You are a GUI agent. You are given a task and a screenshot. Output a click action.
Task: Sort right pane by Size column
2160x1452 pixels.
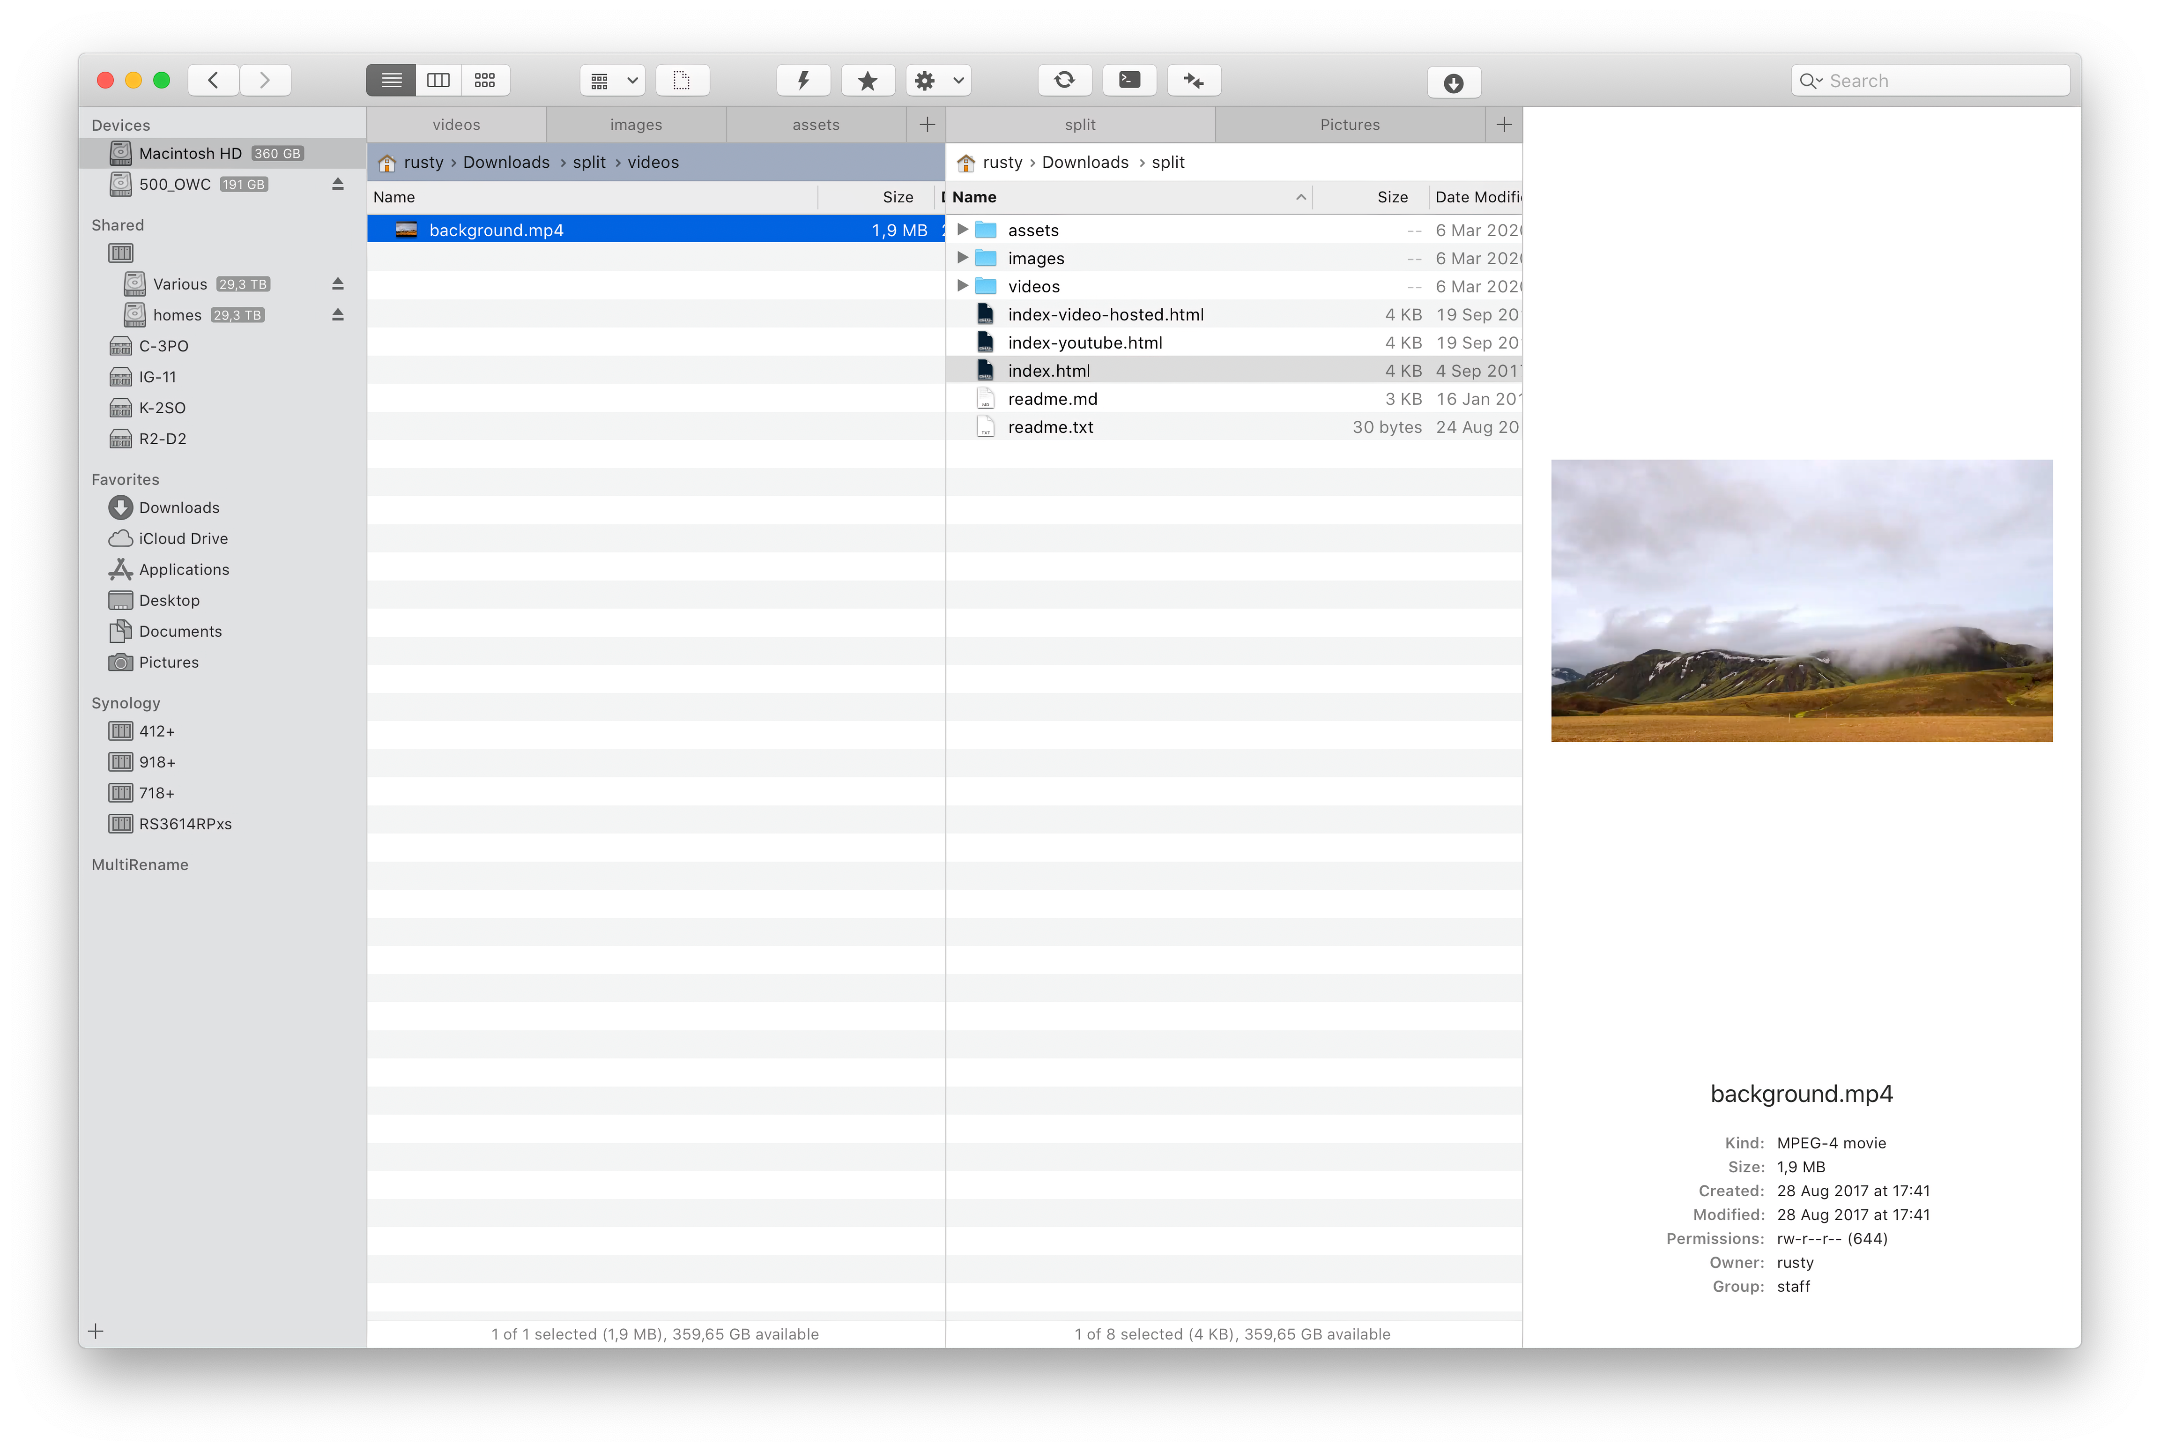click(x=1371, y=197)
